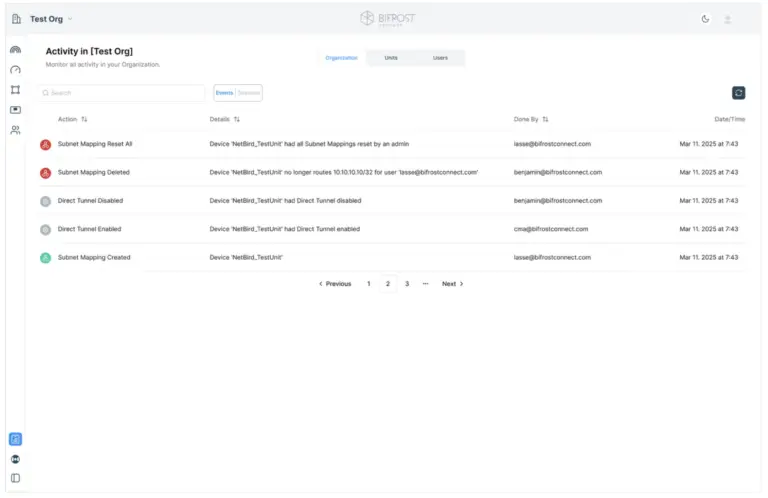Click details 'no longer routes 10.10.10.10/32'

(328, 172)
